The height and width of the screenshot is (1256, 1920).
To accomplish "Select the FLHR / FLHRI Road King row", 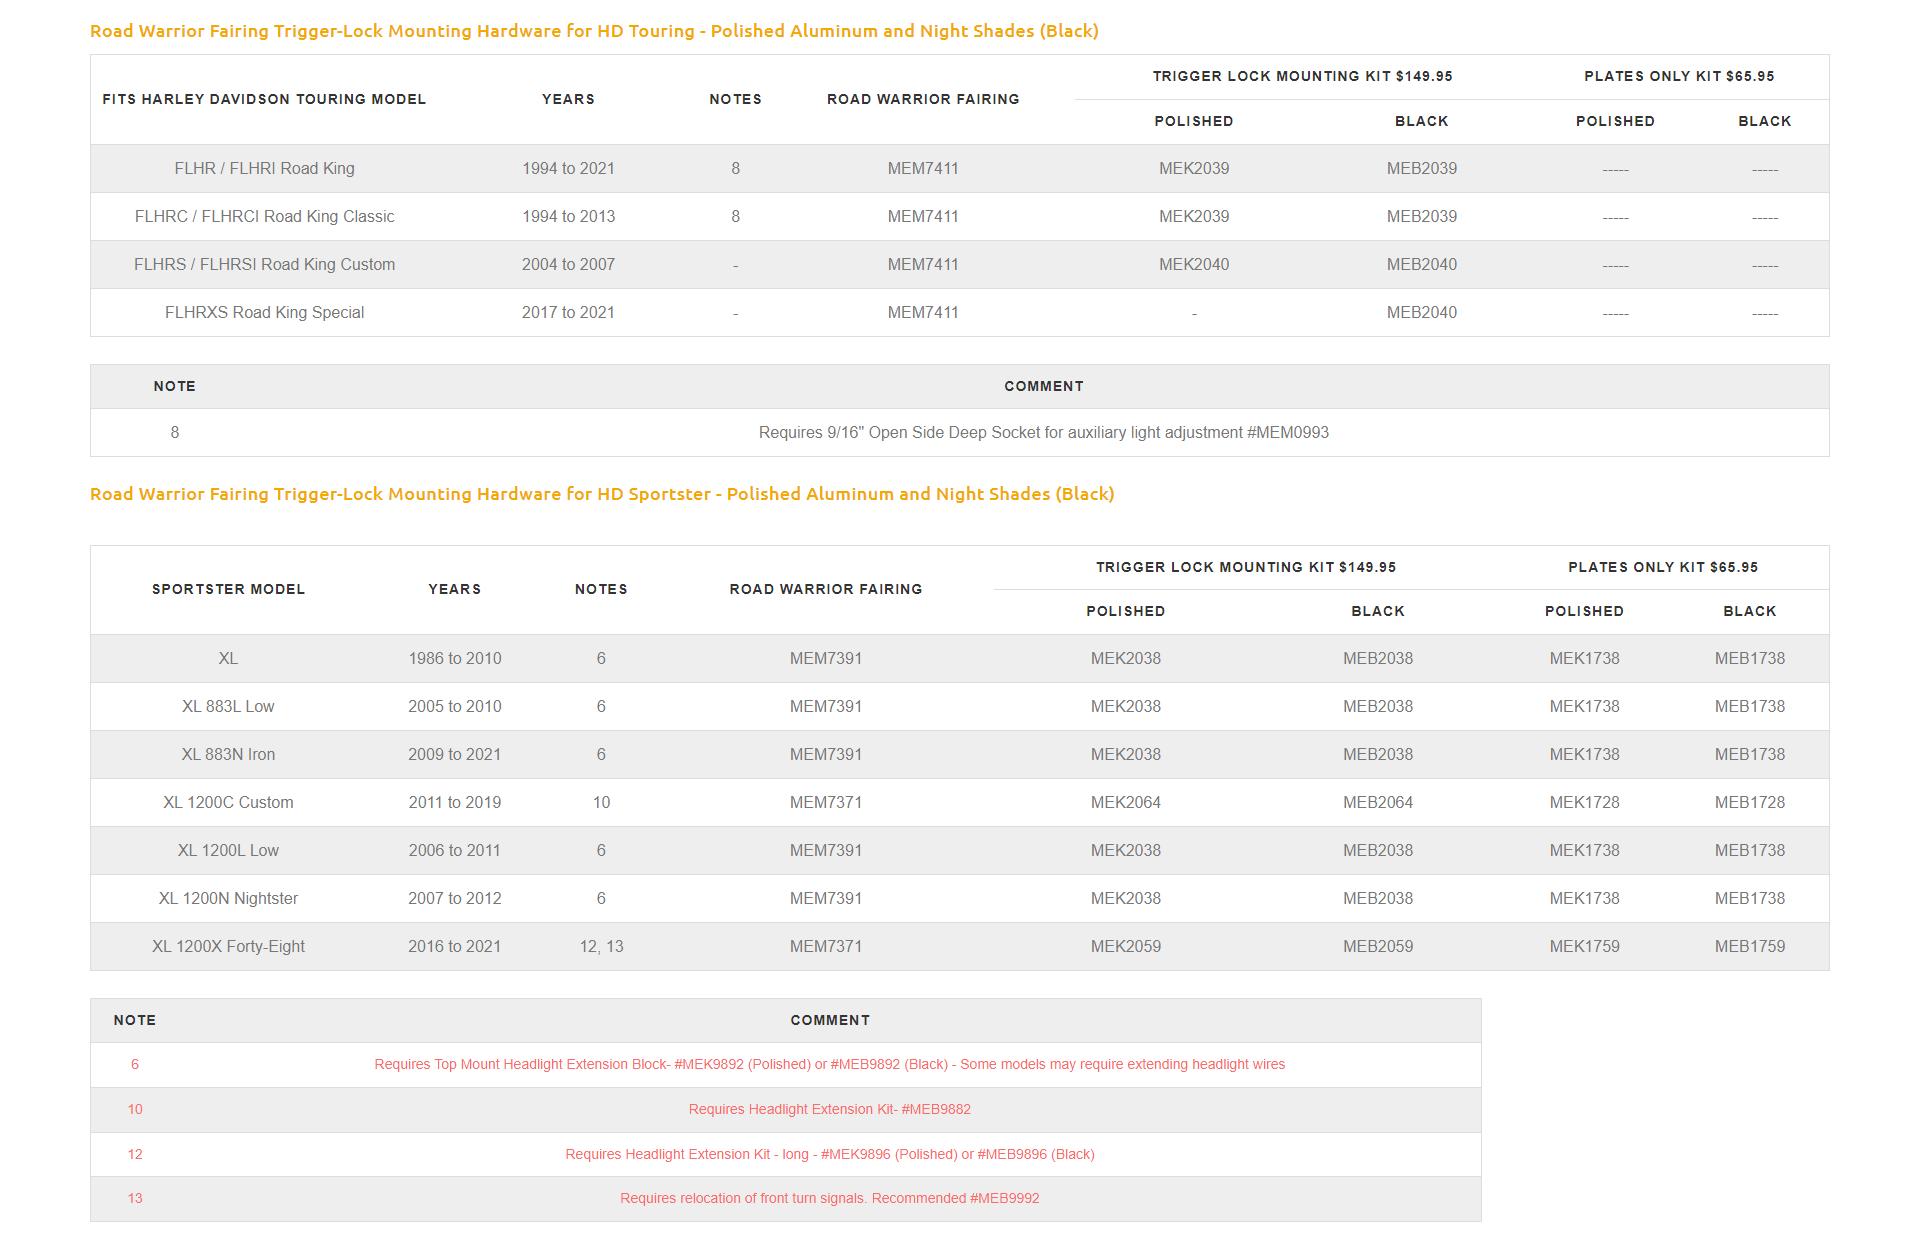I will 264,169.
